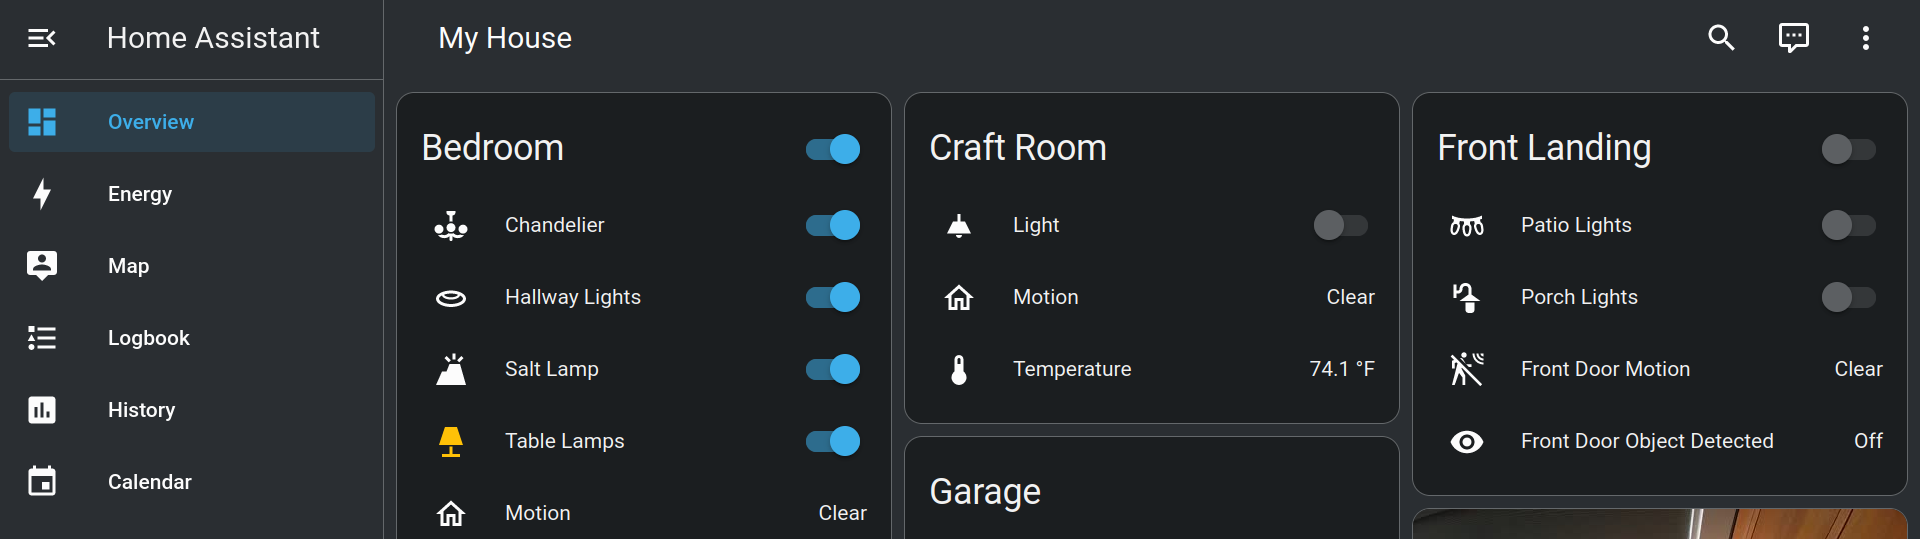This screenshot has height=539, width=1920.
Task: Enable the Craft Room Light switch
Action: (x=1341, y=225)
